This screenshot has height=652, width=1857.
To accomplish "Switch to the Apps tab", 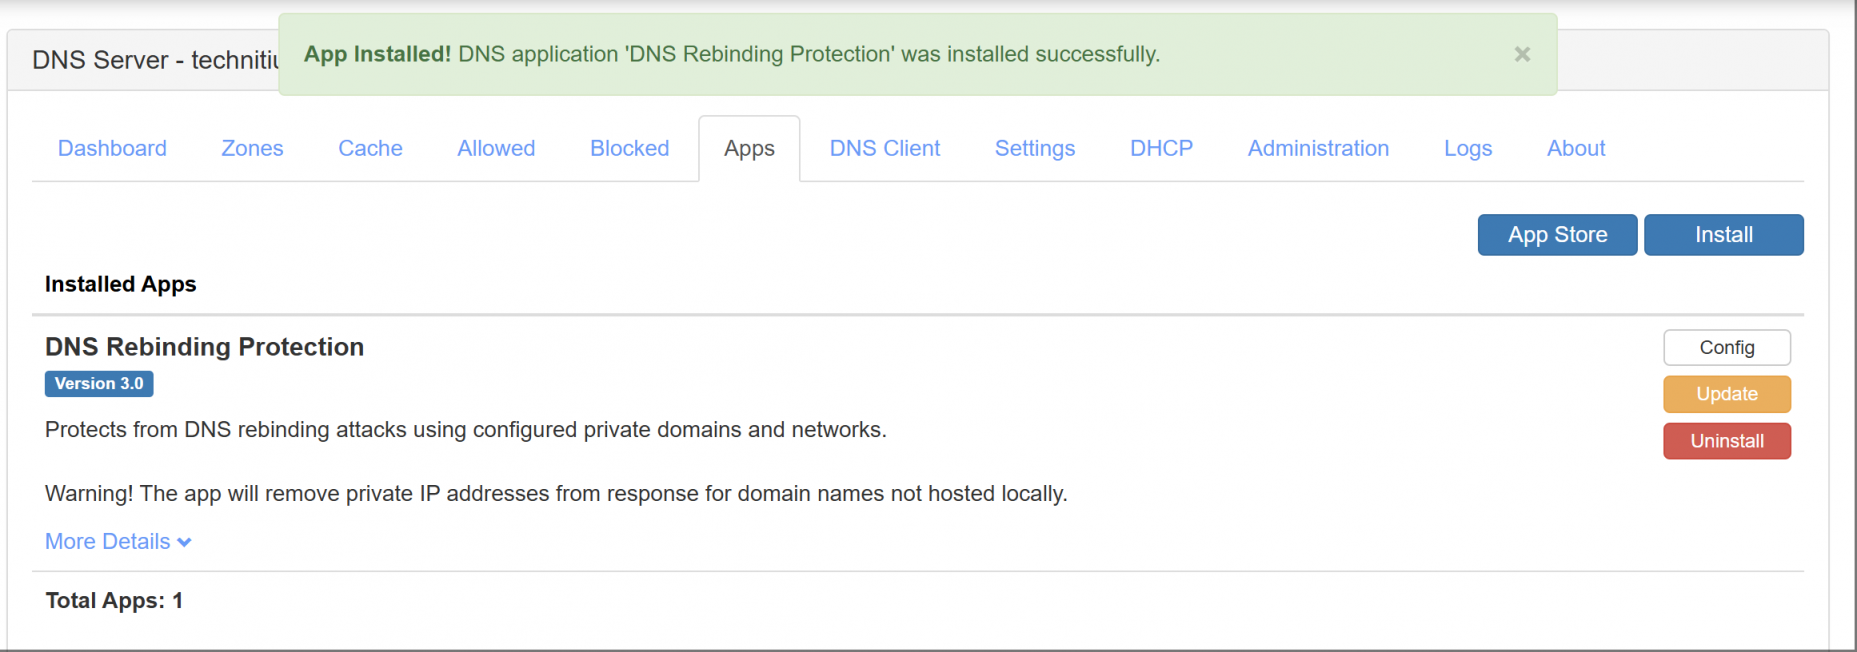I will tap(748, 148).
